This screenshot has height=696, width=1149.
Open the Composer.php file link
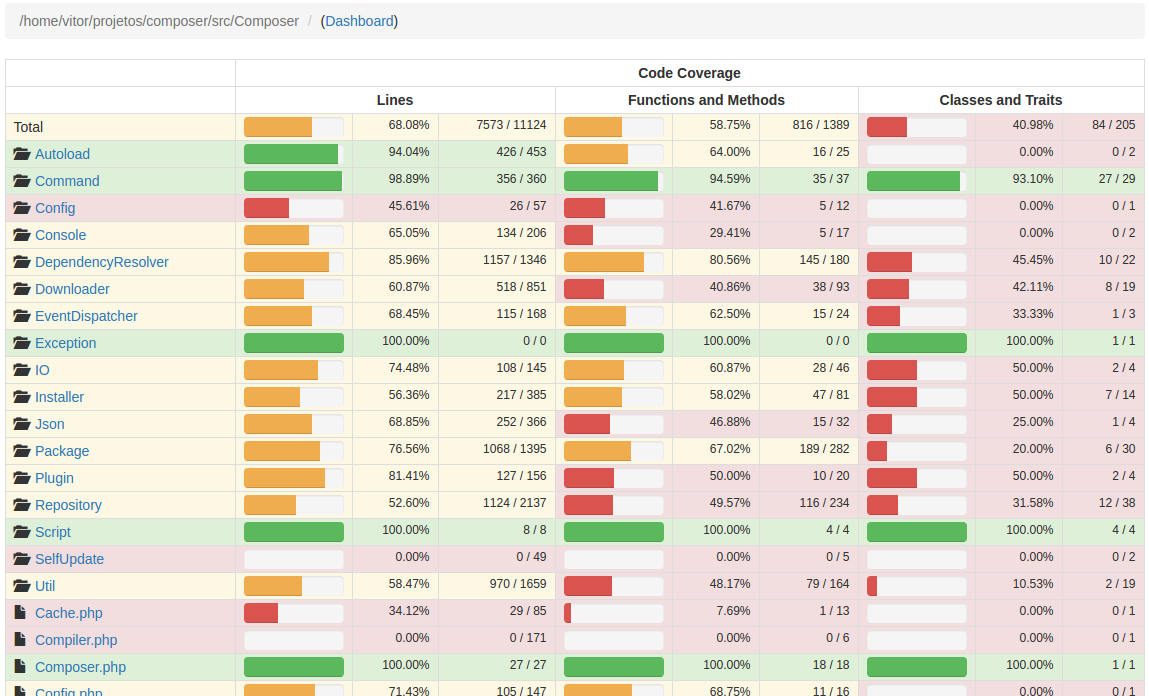[81, 667]
